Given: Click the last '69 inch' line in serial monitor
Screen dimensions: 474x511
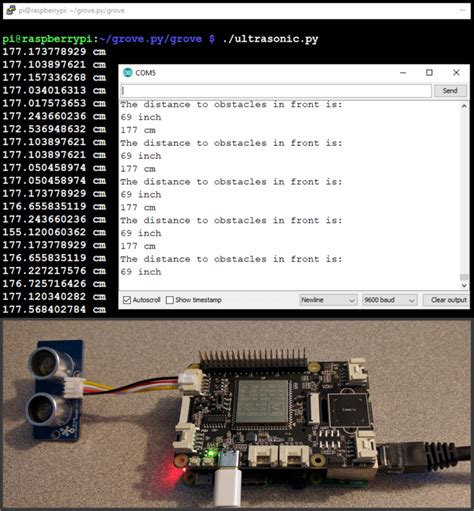Looking at the screenshot, I should (x=141, y=272).
